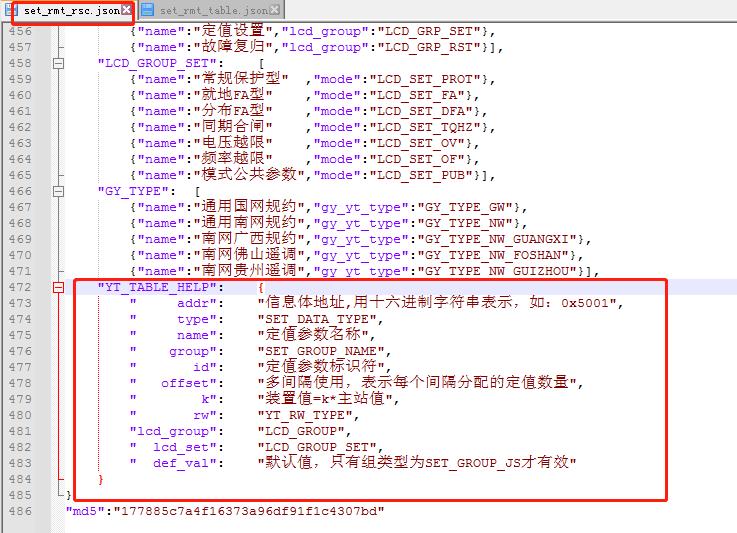Click the "LCD_GROUP_SET" value on line 482

[x=317, y=447]
